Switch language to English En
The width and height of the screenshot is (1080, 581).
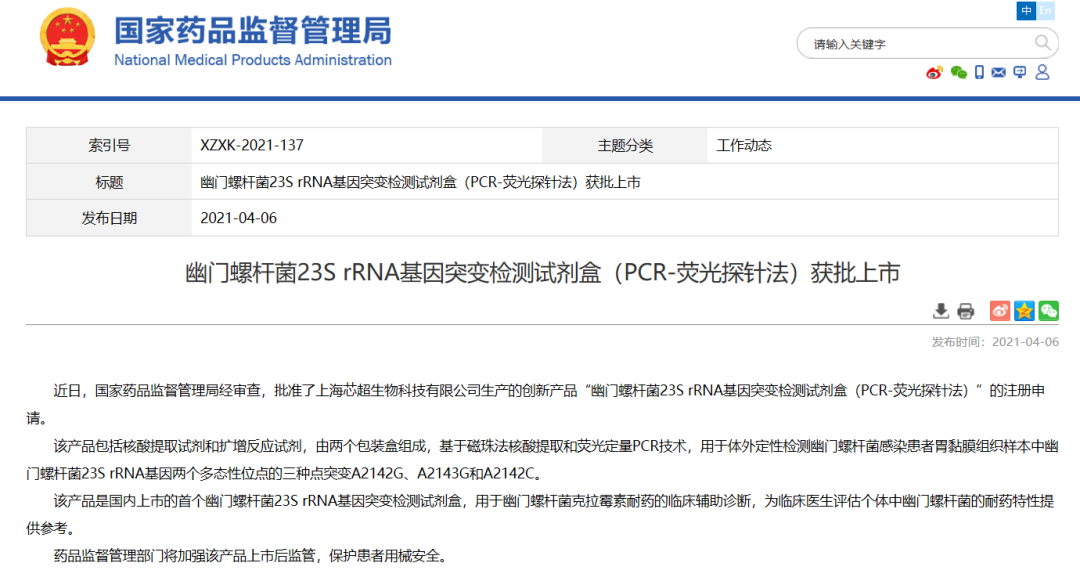pos(1046,10)
